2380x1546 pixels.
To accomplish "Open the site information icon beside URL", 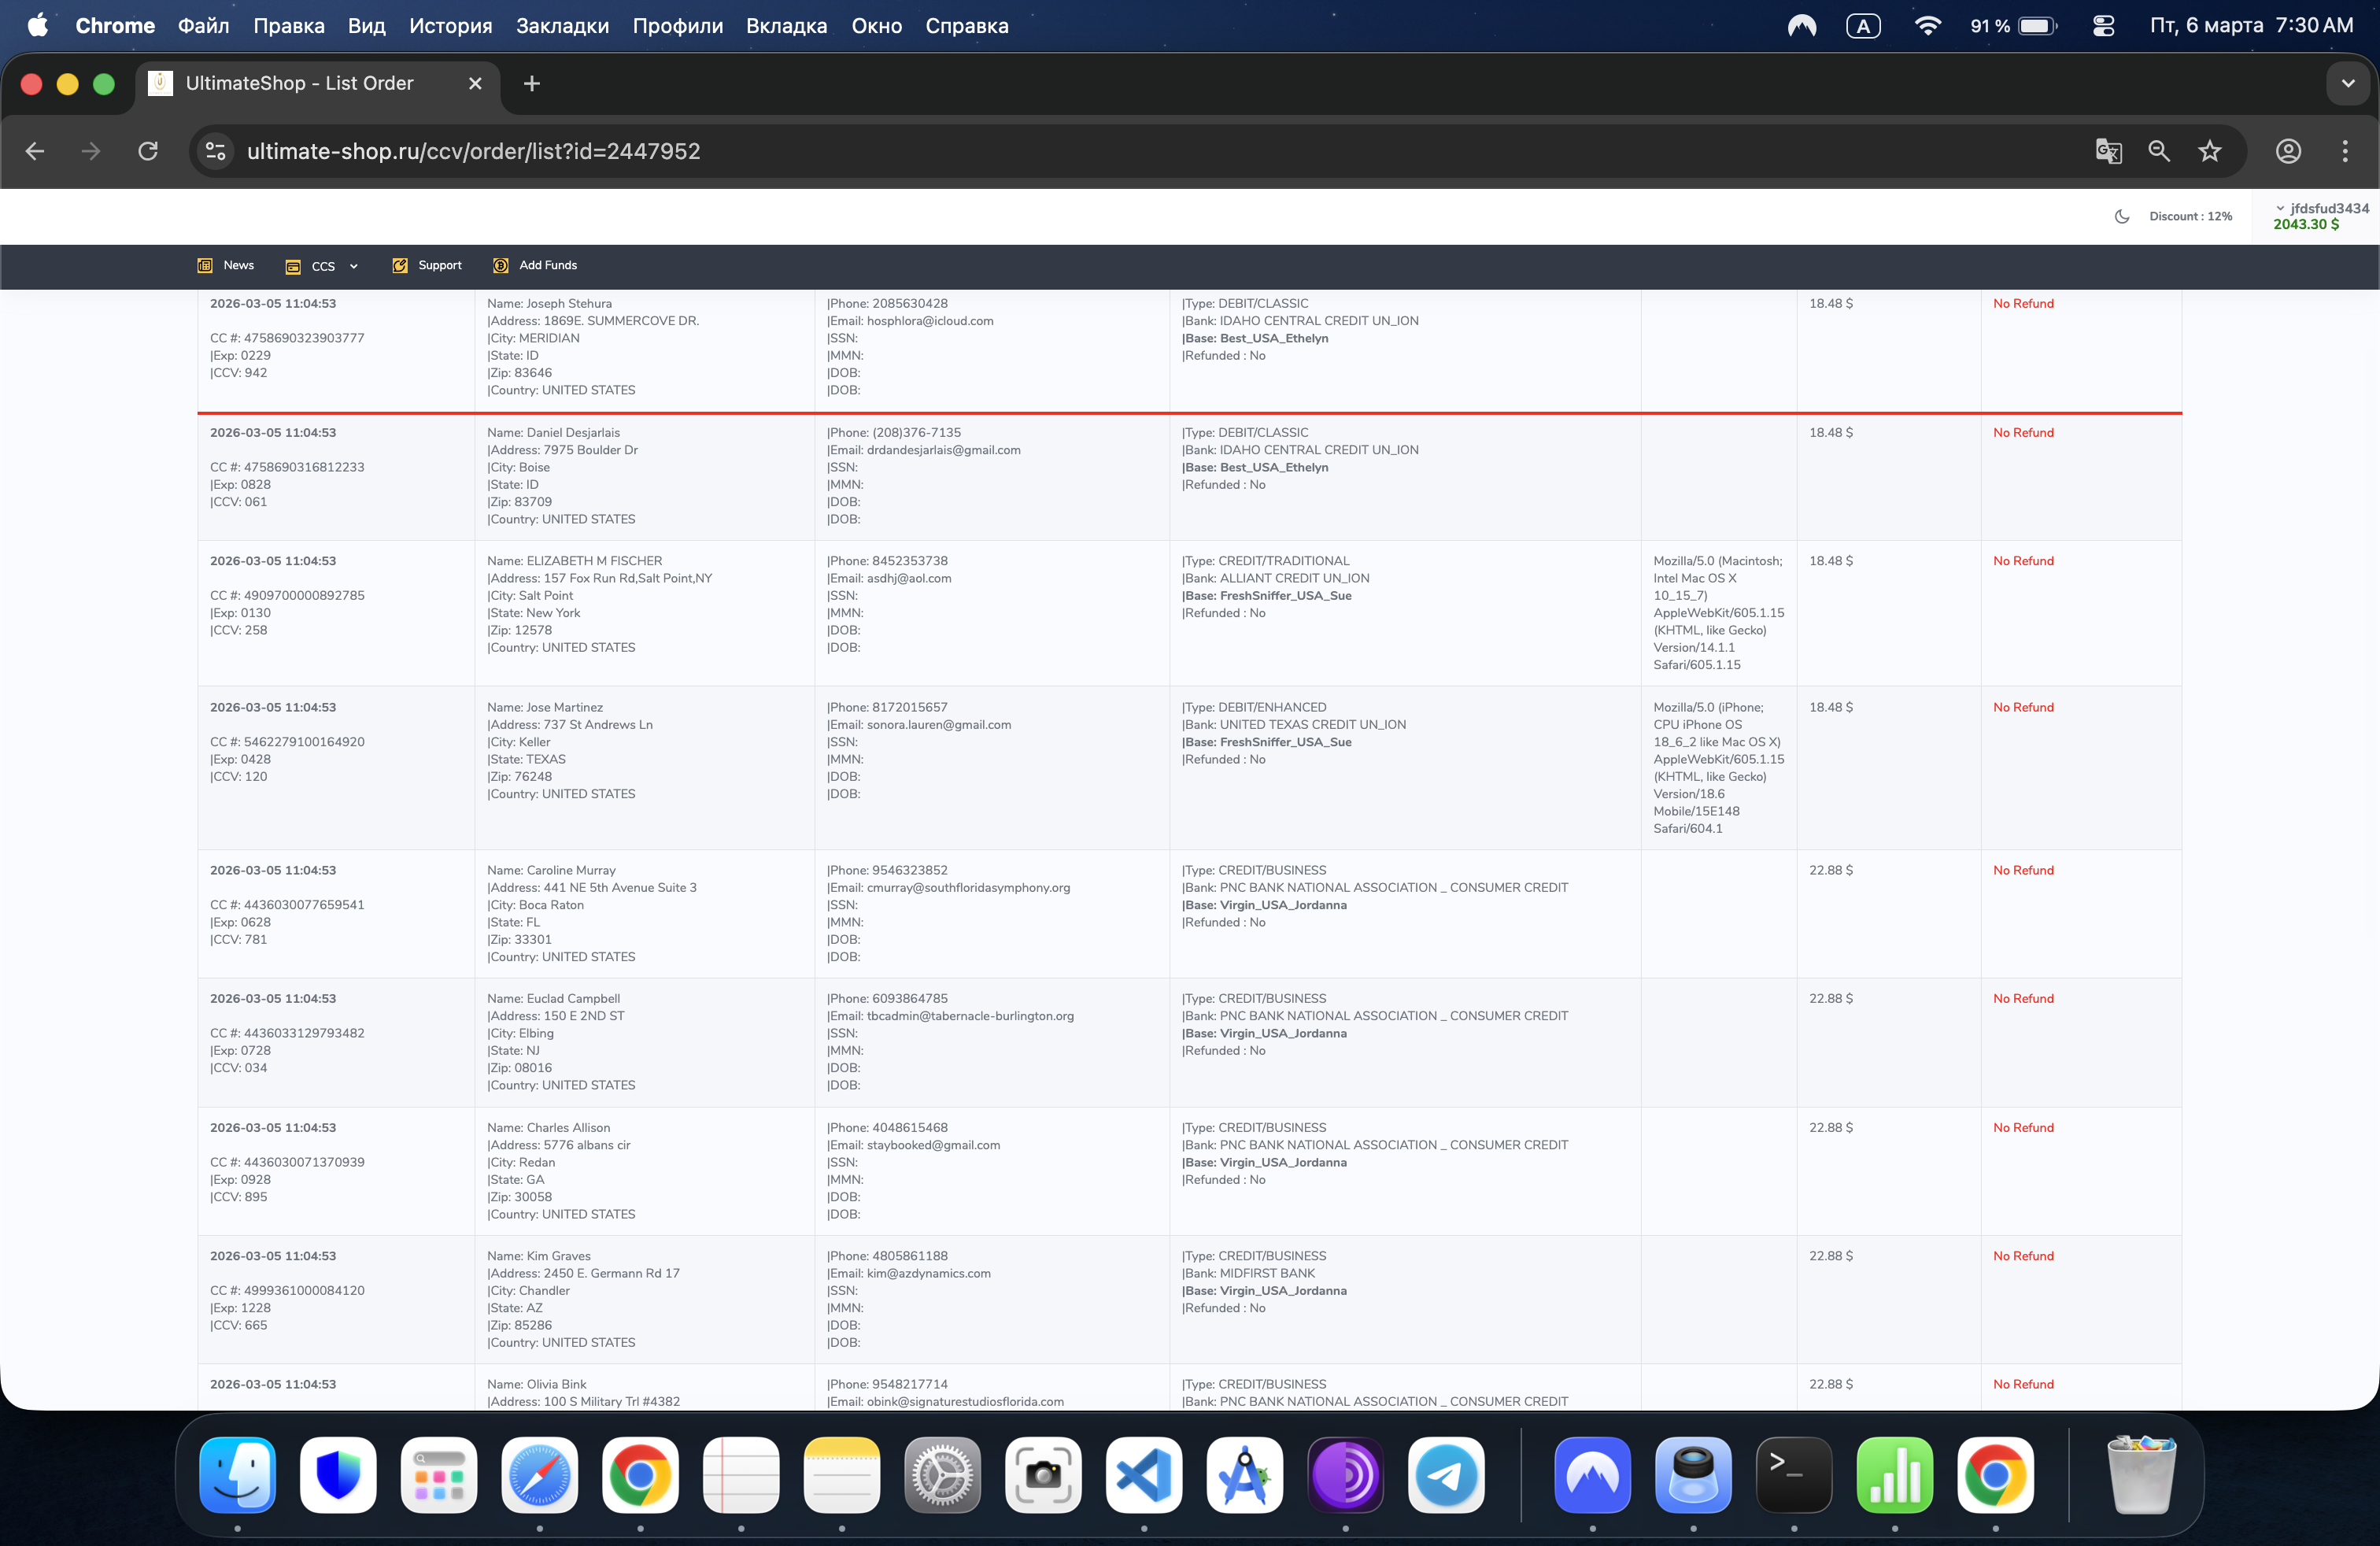I will [x=215, y=151].
